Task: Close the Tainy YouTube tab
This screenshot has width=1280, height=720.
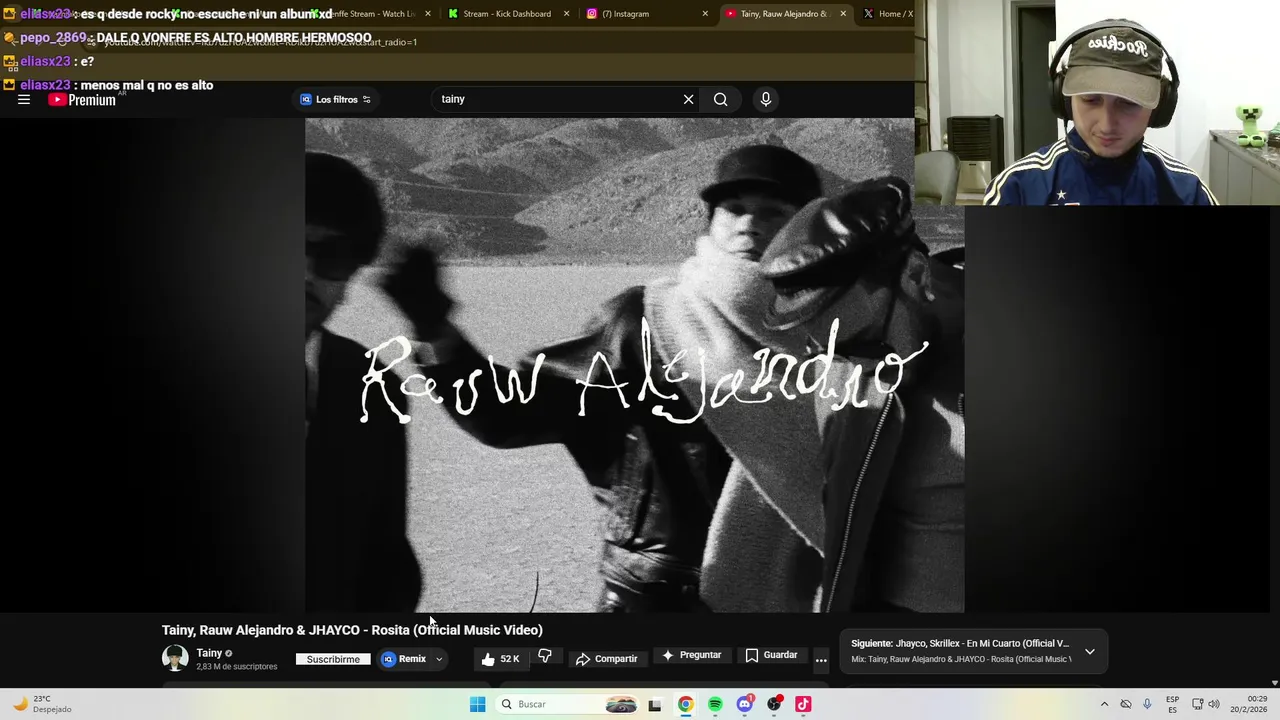Action: (x=842, y=14)
